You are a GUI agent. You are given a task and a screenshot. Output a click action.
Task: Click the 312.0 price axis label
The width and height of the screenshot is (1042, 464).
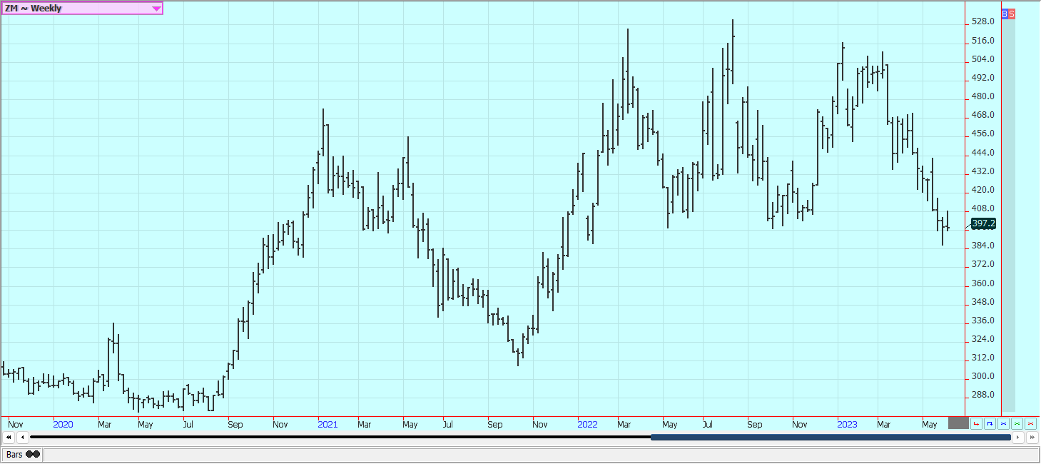(x=984, y=358)
